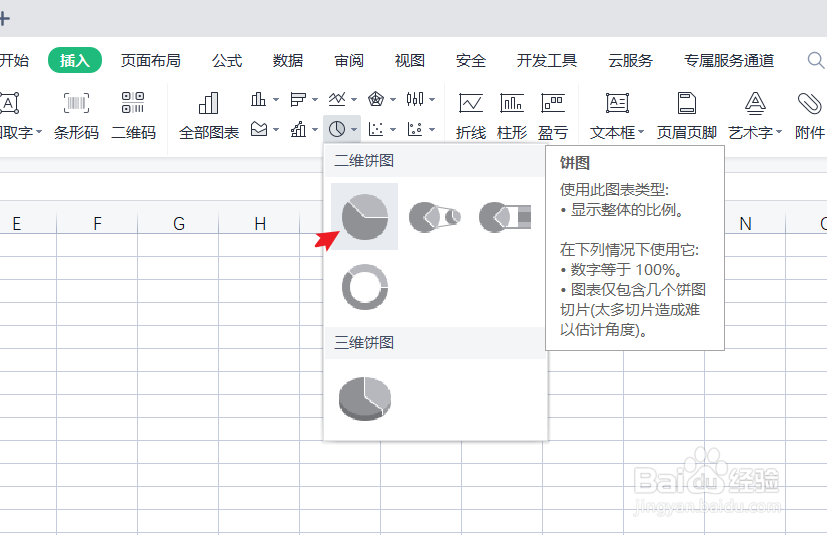827x535 pixels.
Task: Insert a 盈亏 win/loss sparkline
Action: (x=553, y=116)
